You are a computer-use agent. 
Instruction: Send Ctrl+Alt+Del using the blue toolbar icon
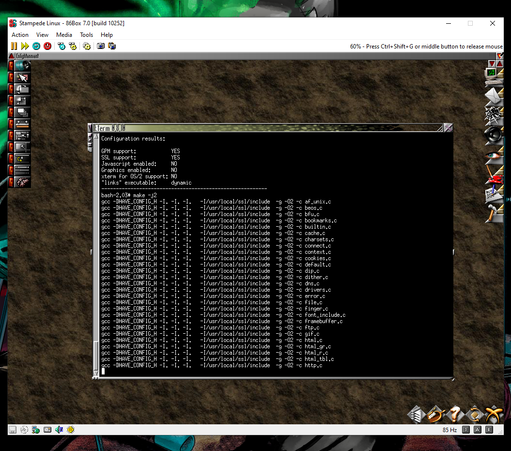click(x=61, y=46)
